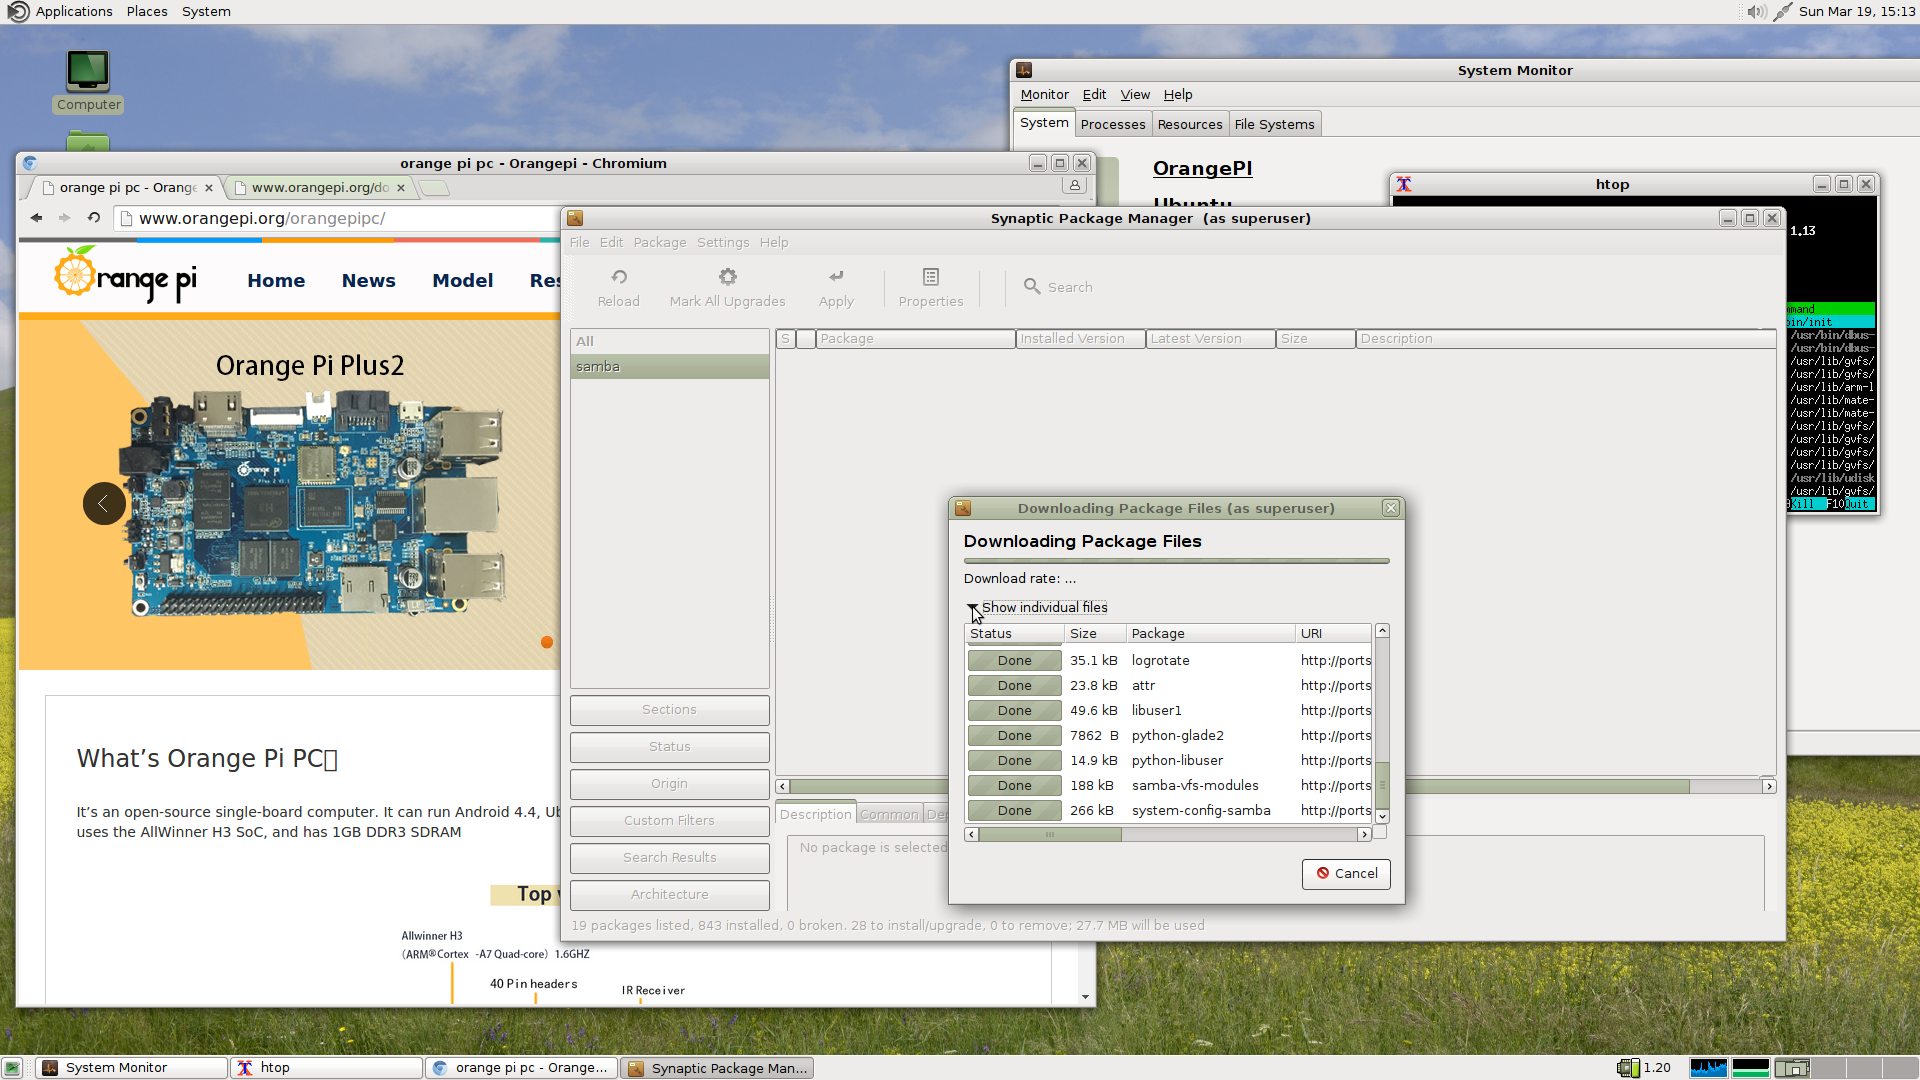Switch to the Resources tab in System Monitor
This screenshot has height=1080, width=1920.
1190,124
